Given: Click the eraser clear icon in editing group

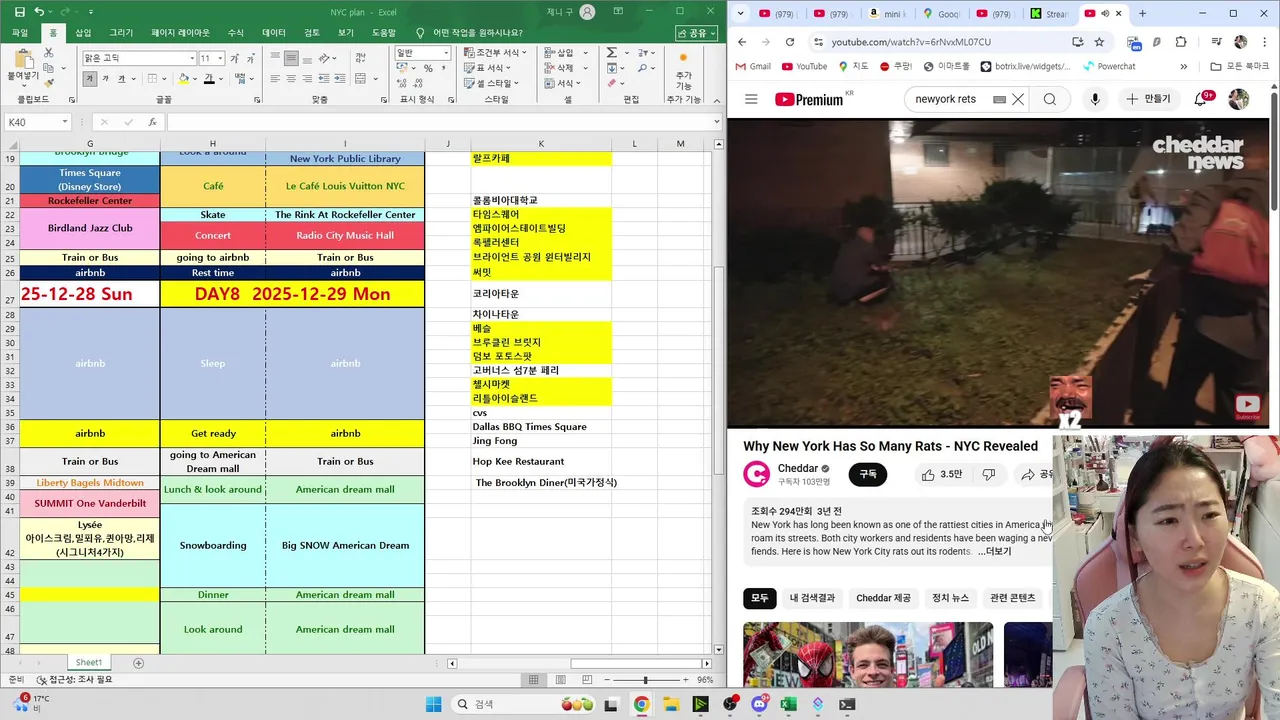Looking at the screenshot, I should pos(611,82).
